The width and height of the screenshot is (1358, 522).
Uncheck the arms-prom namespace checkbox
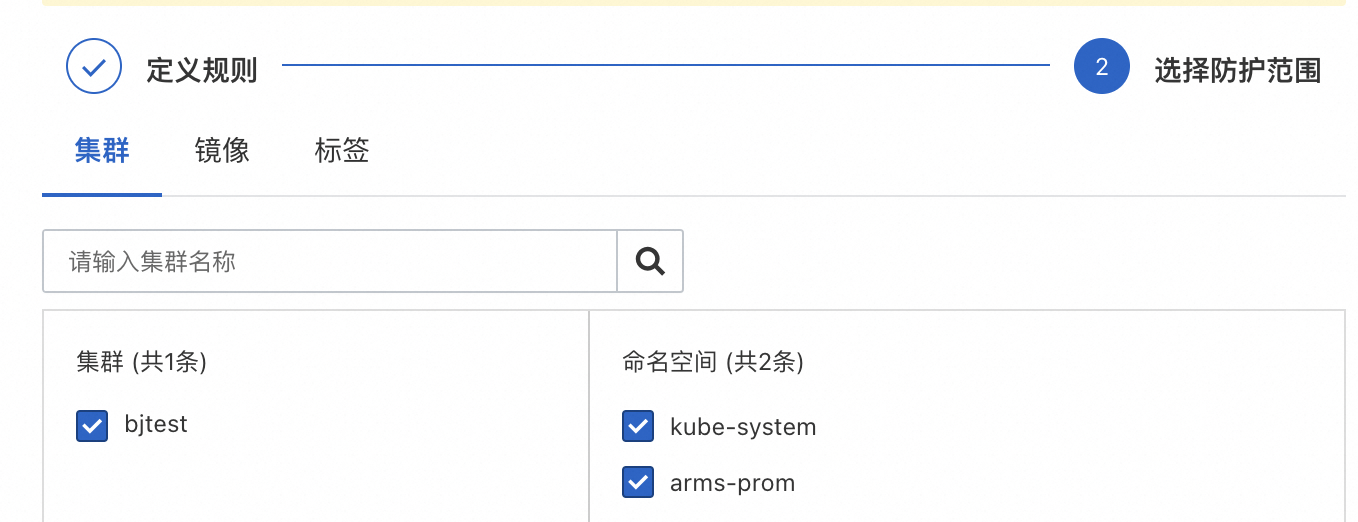point(638,483)
